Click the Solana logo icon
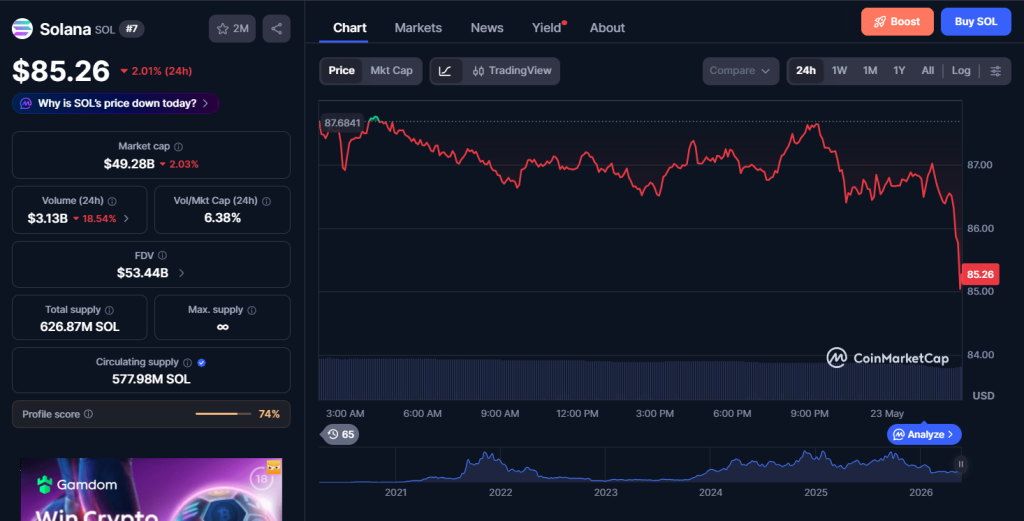Image resolution: width=1024 pixels, height=521 pixels. pos(22,29)
